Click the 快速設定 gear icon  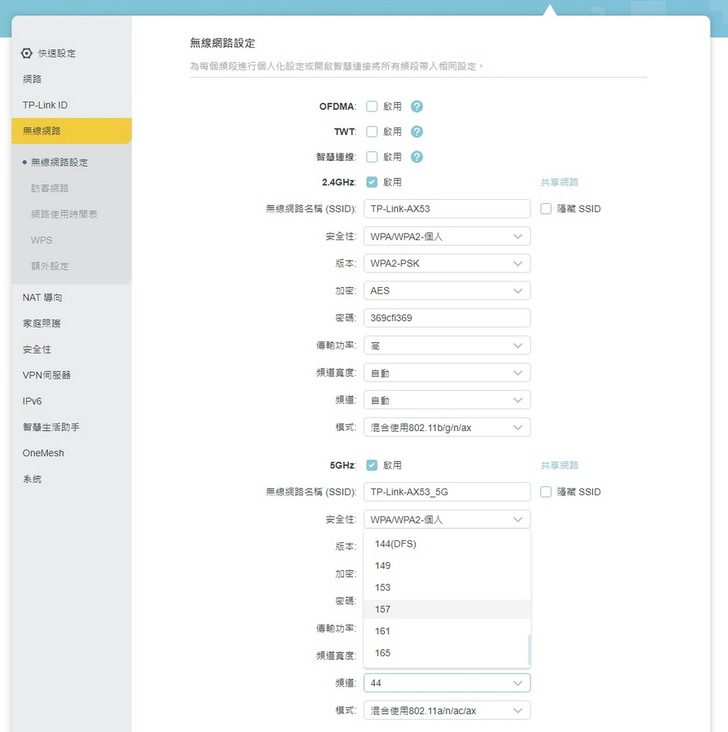[x=27, y=53]
